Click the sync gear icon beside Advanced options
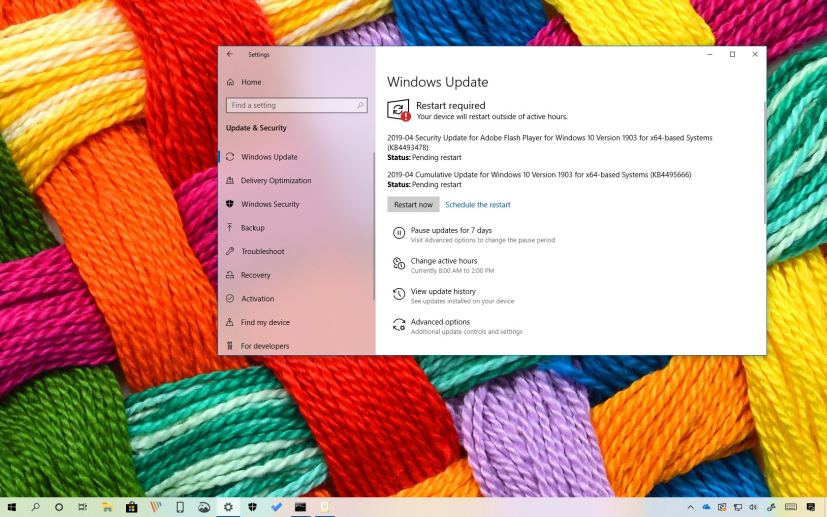Screen dimensions: 827x517 click(399, 324)
